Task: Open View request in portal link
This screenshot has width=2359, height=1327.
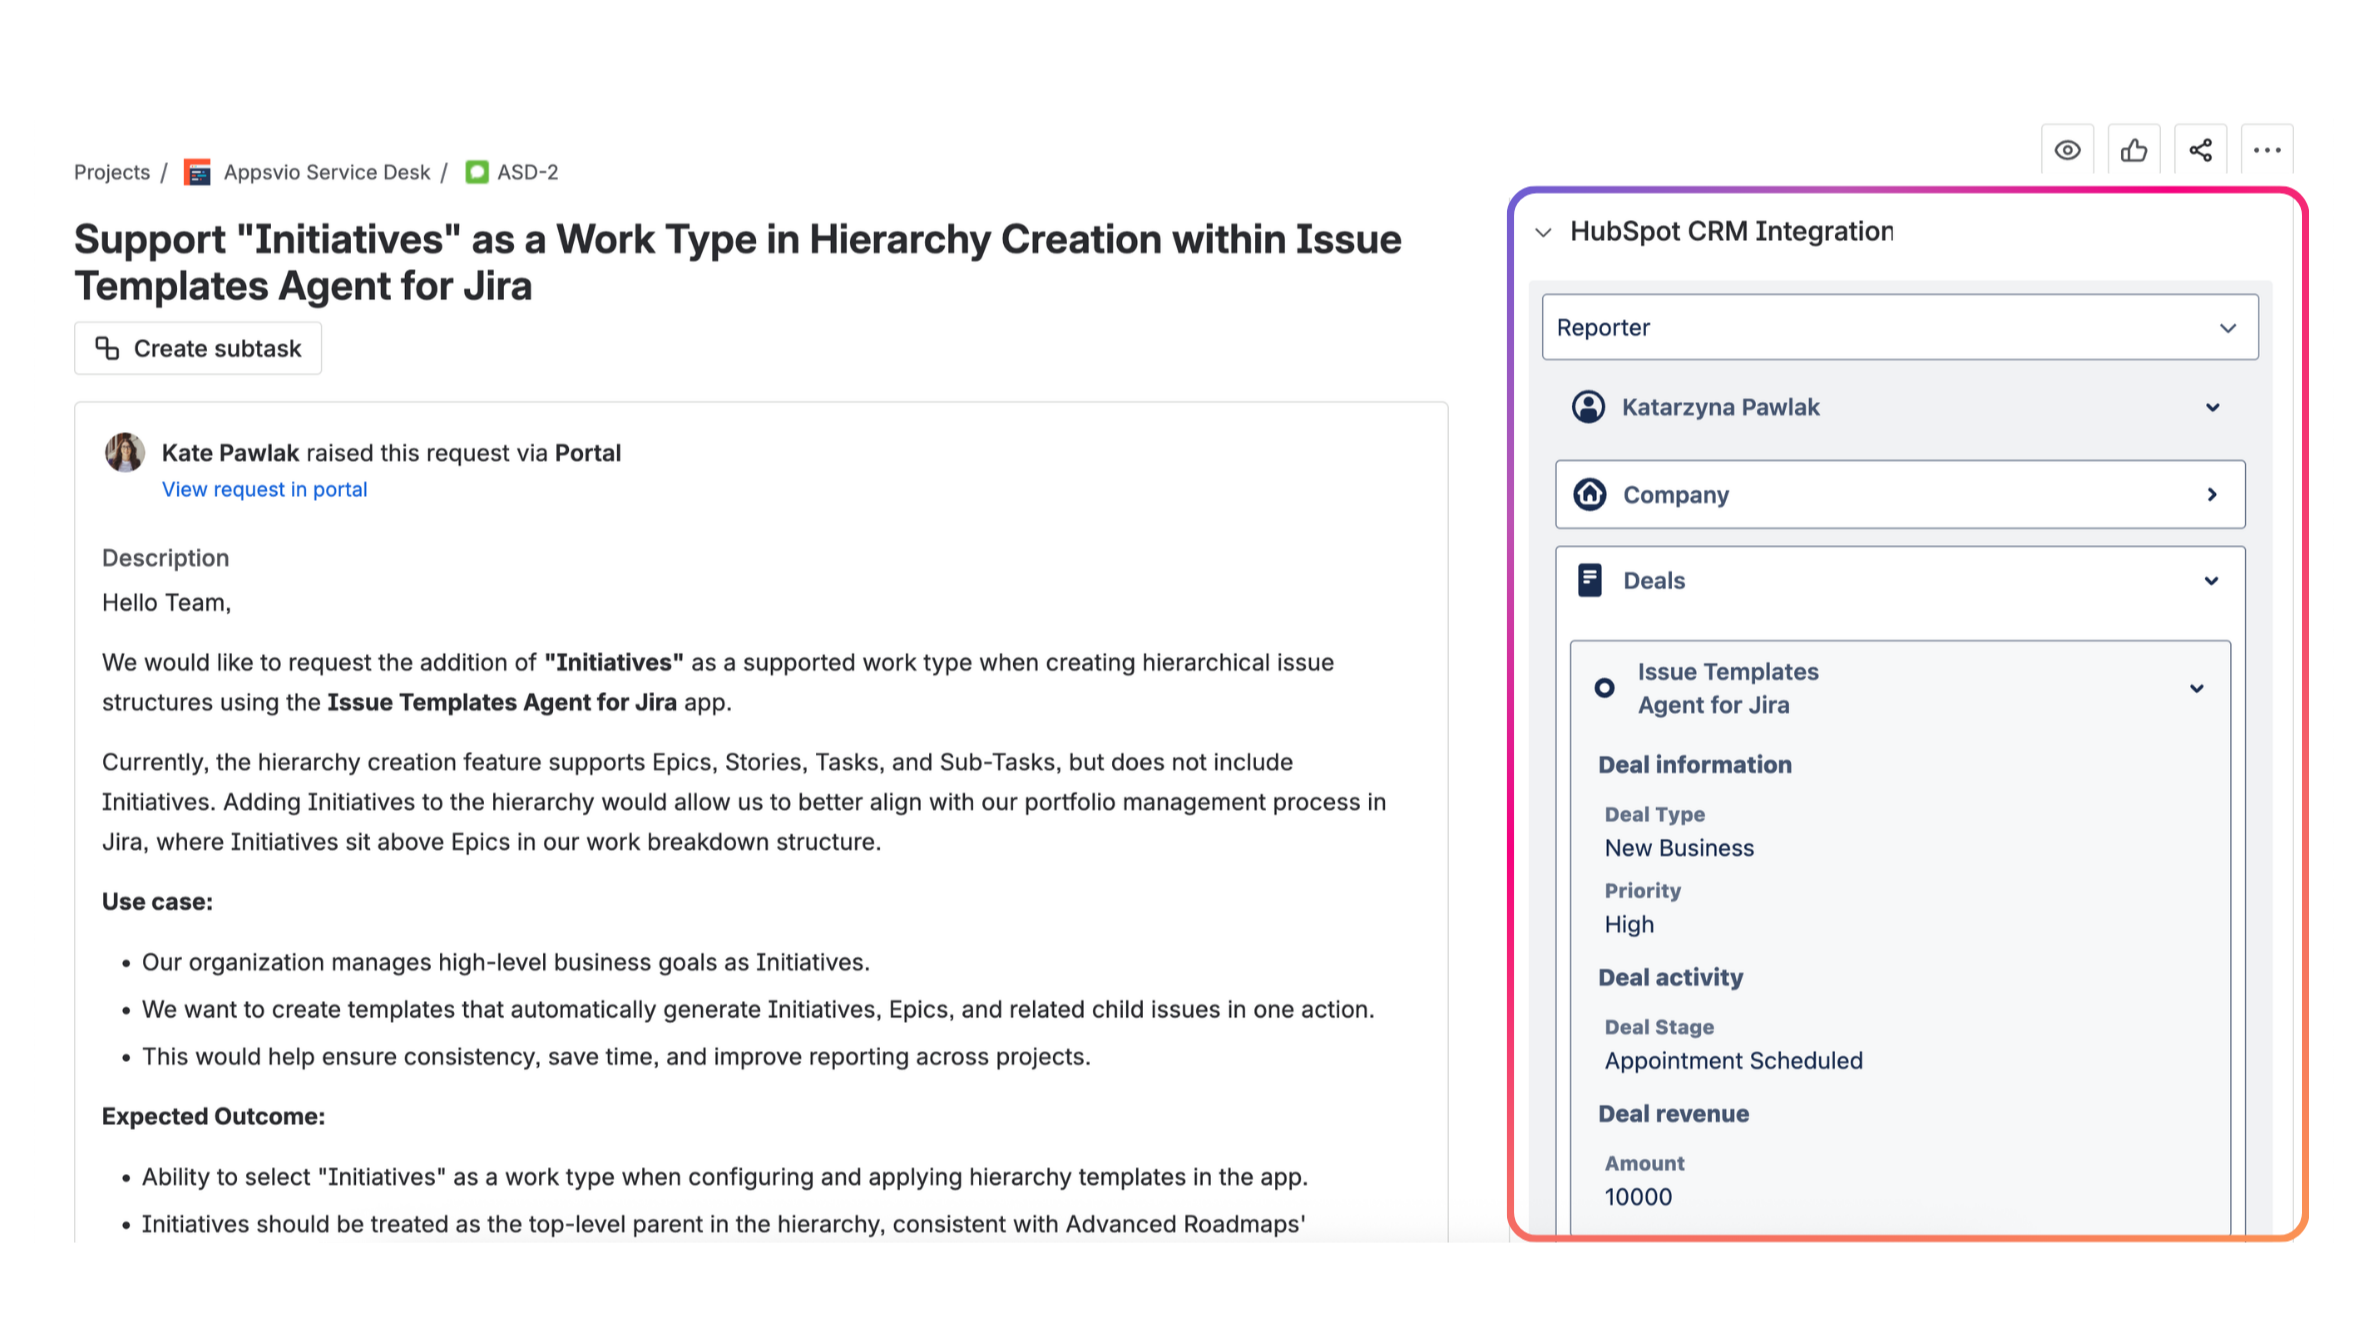Action: [x=264, y=489]
